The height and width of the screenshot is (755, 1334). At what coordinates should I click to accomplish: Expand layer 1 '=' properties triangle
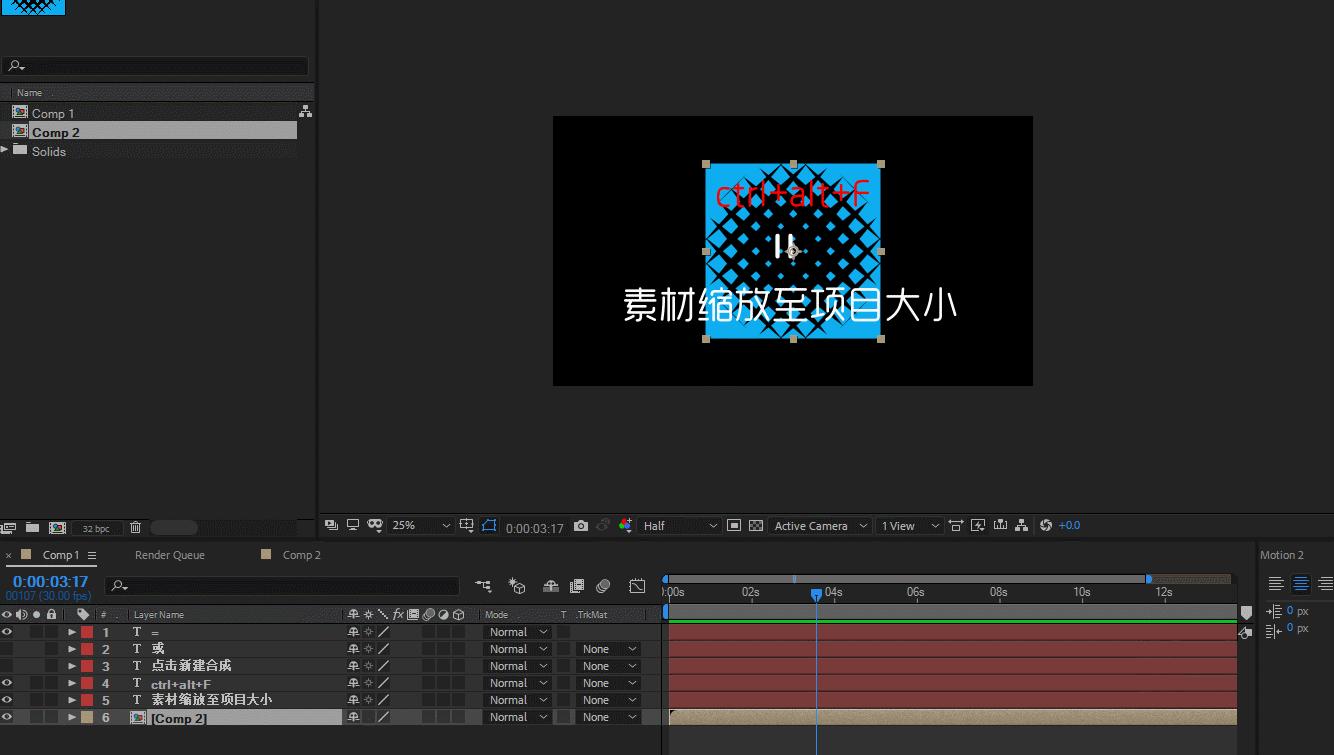point(72,632)
